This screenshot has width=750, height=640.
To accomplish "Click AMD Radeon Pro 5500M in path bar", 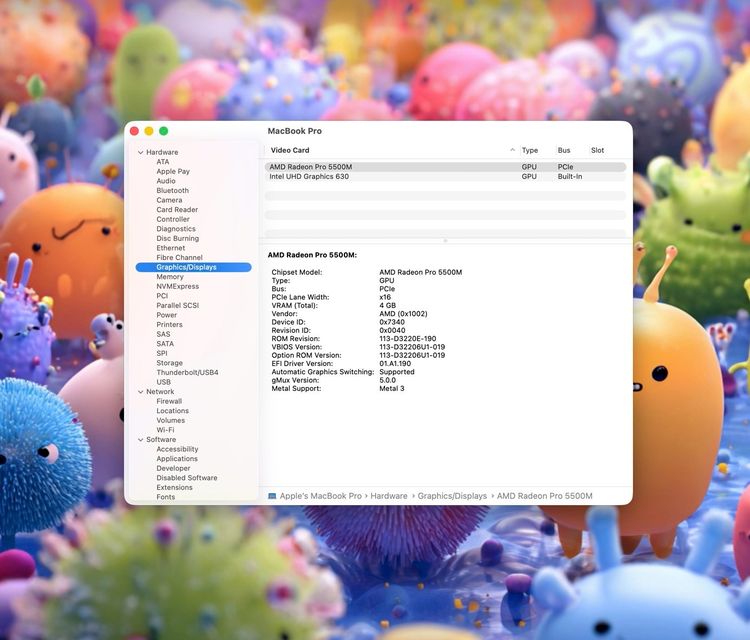I will click(544, 496).
